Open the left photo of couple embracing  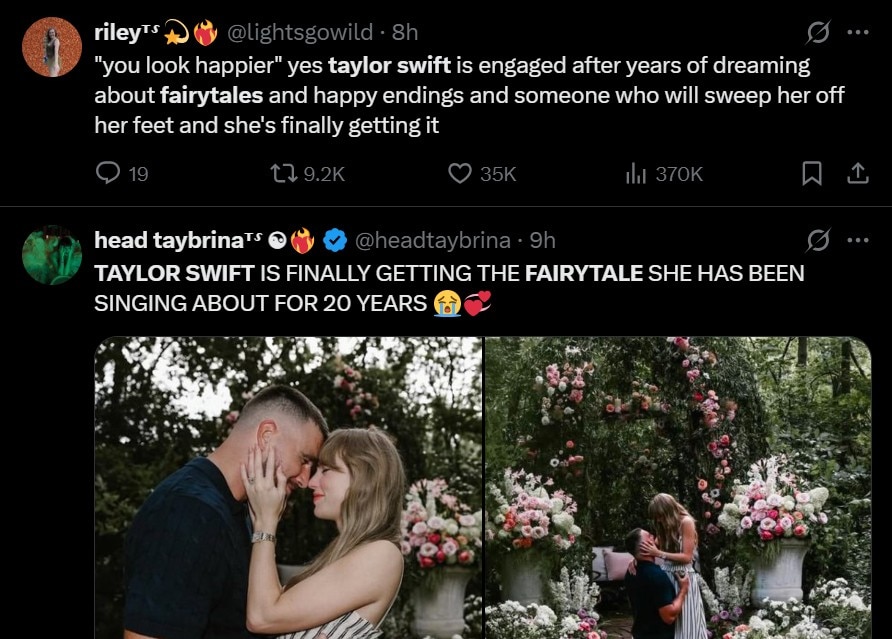tap(289, 488)
